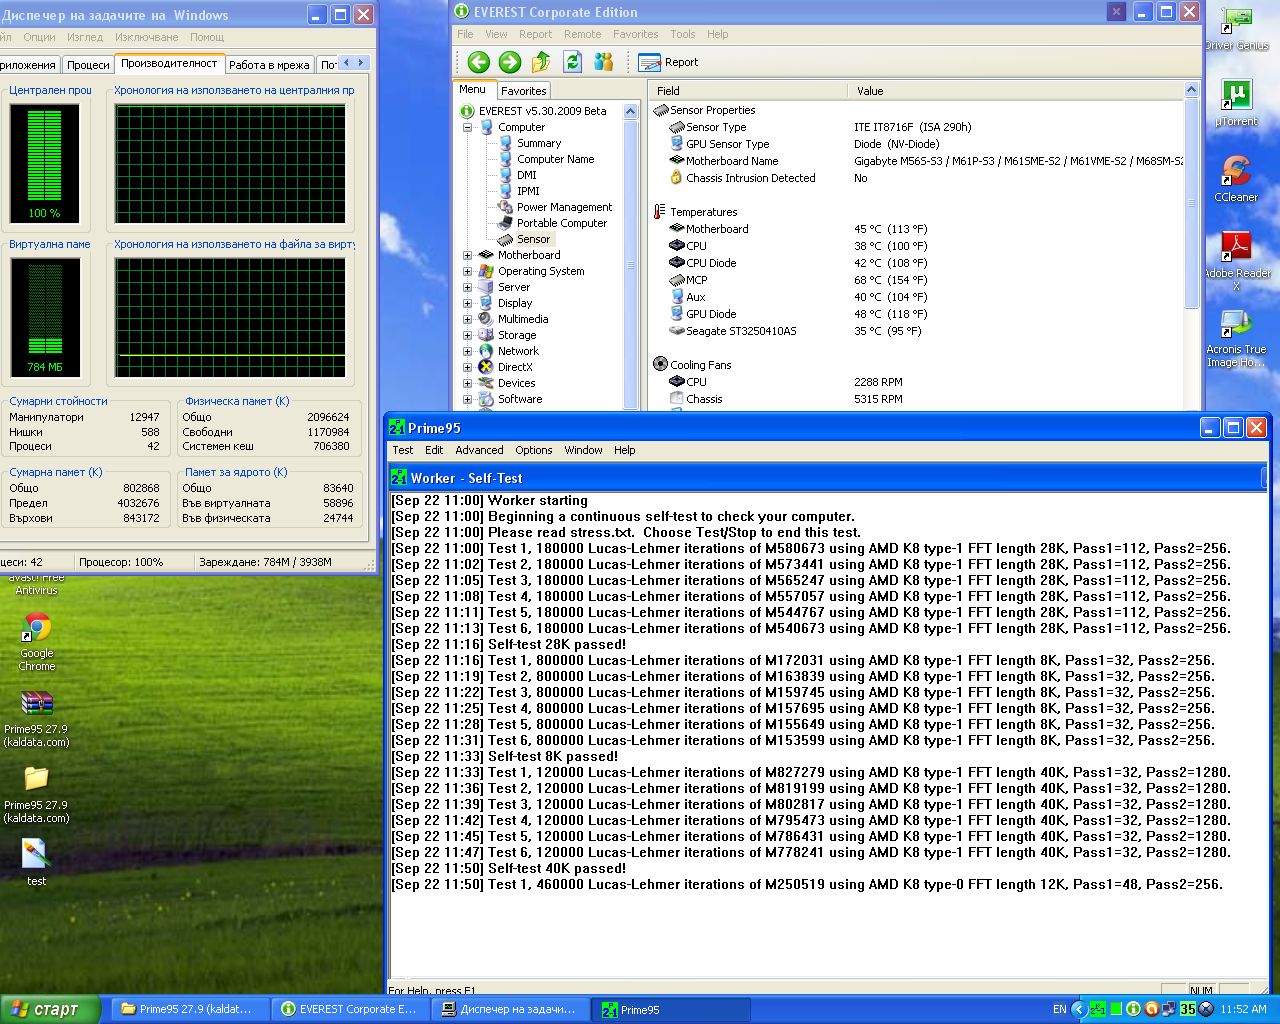Click the Refresh icon in EVEREST toolbar

(572, 62)
